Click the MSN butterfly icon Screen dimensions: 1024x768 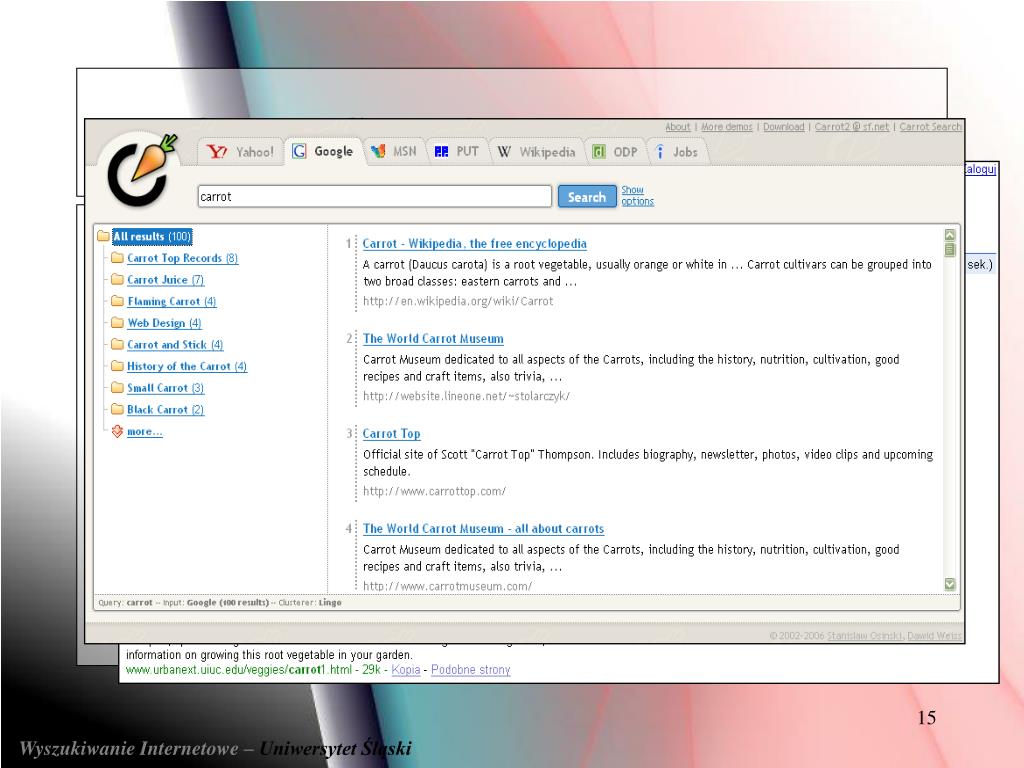point(377,152)
